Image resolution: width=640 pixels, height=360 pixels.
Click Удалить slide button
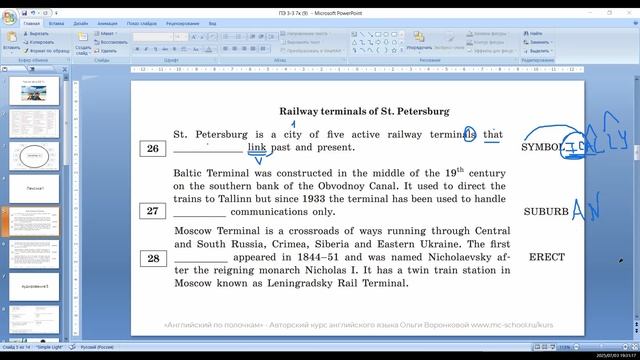coord(106,51)
